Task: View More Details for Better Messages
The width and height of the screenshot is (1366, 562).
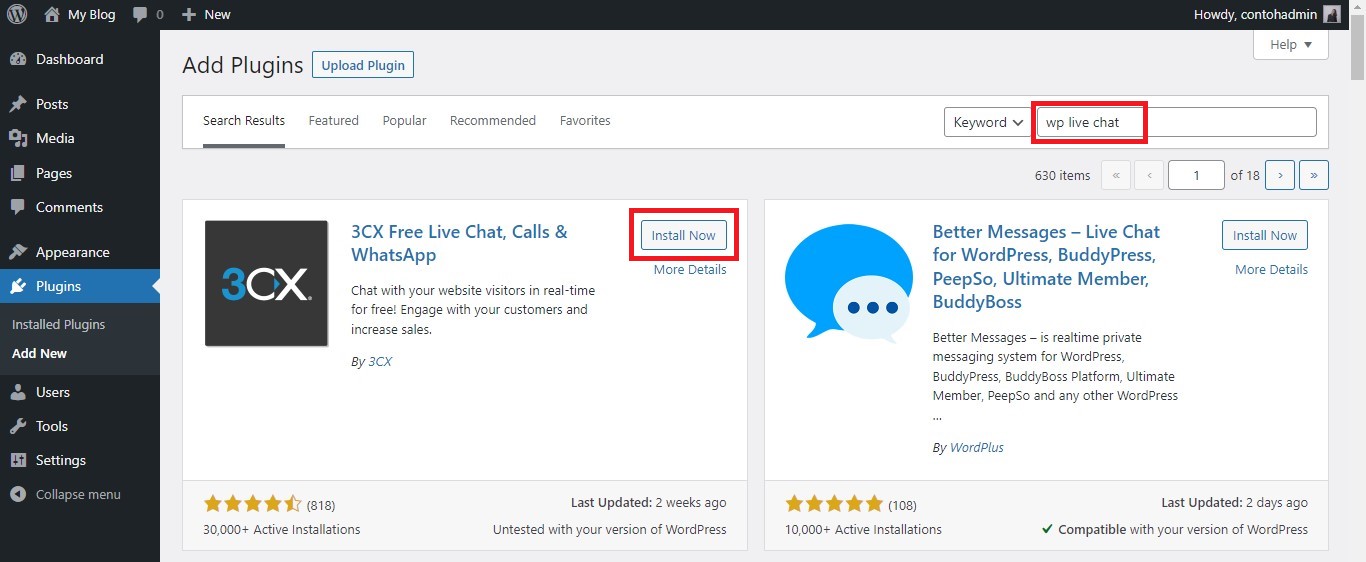Action: tap(1270, 269)
